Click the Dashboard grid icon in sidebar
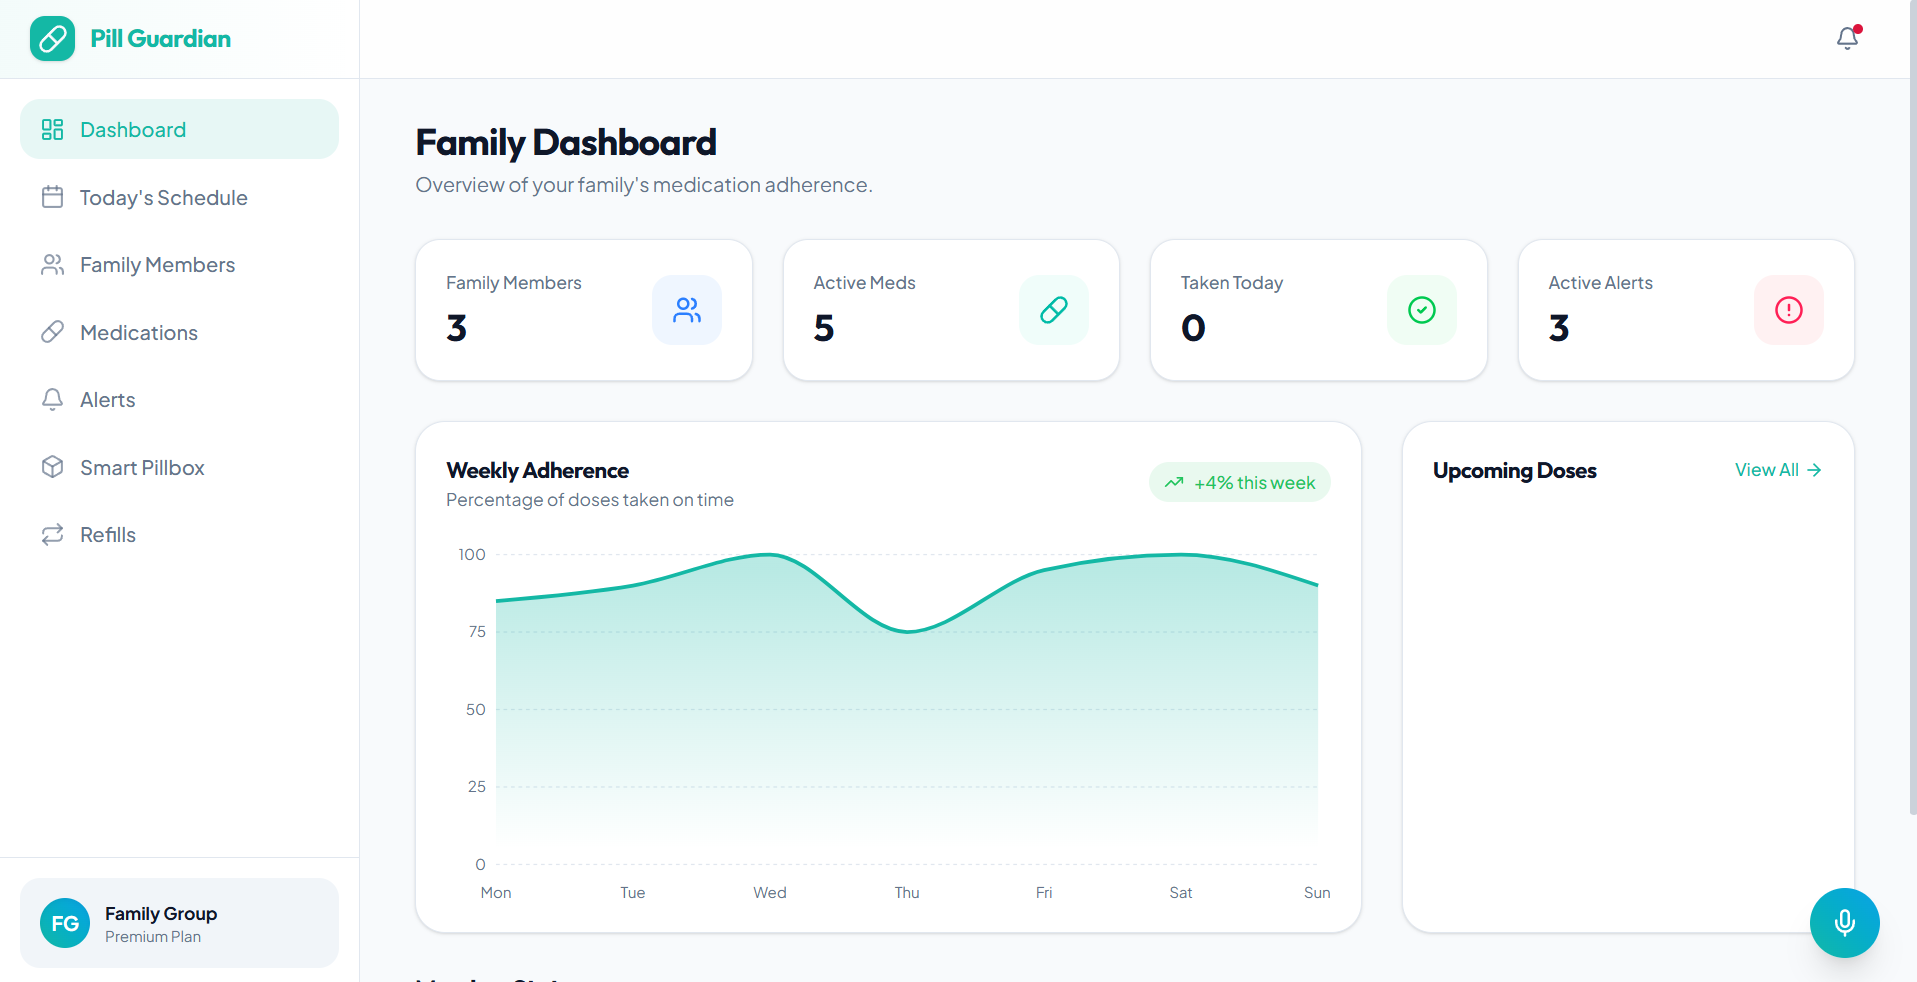Screen dimensions: 1917x982 52,130
